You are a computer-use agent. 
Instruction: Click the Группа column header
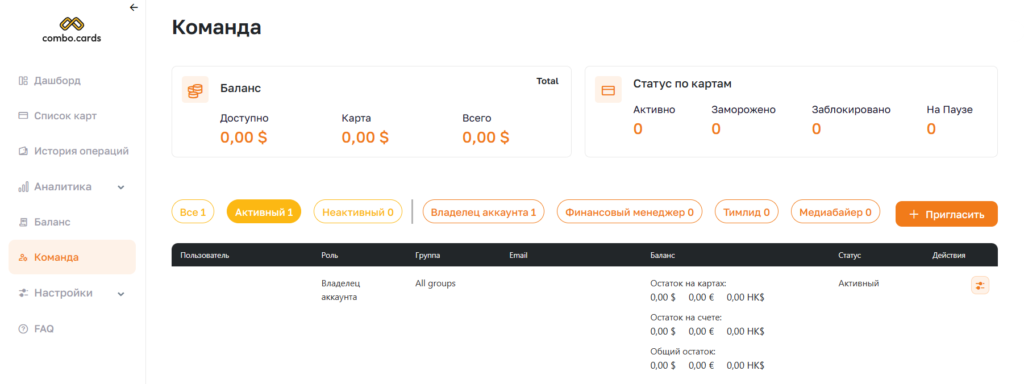coord(428,255)
